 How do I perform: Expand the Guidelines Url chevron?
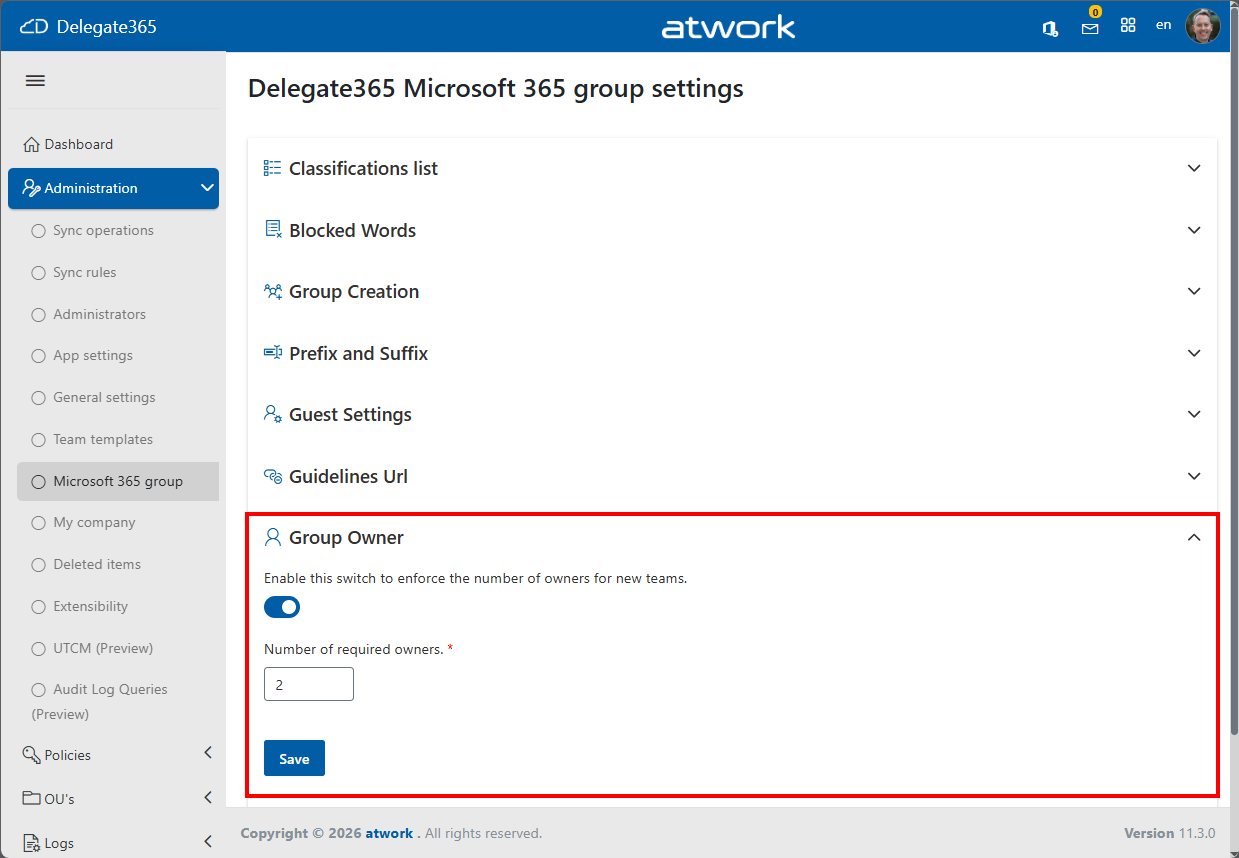pos(1194,476)
